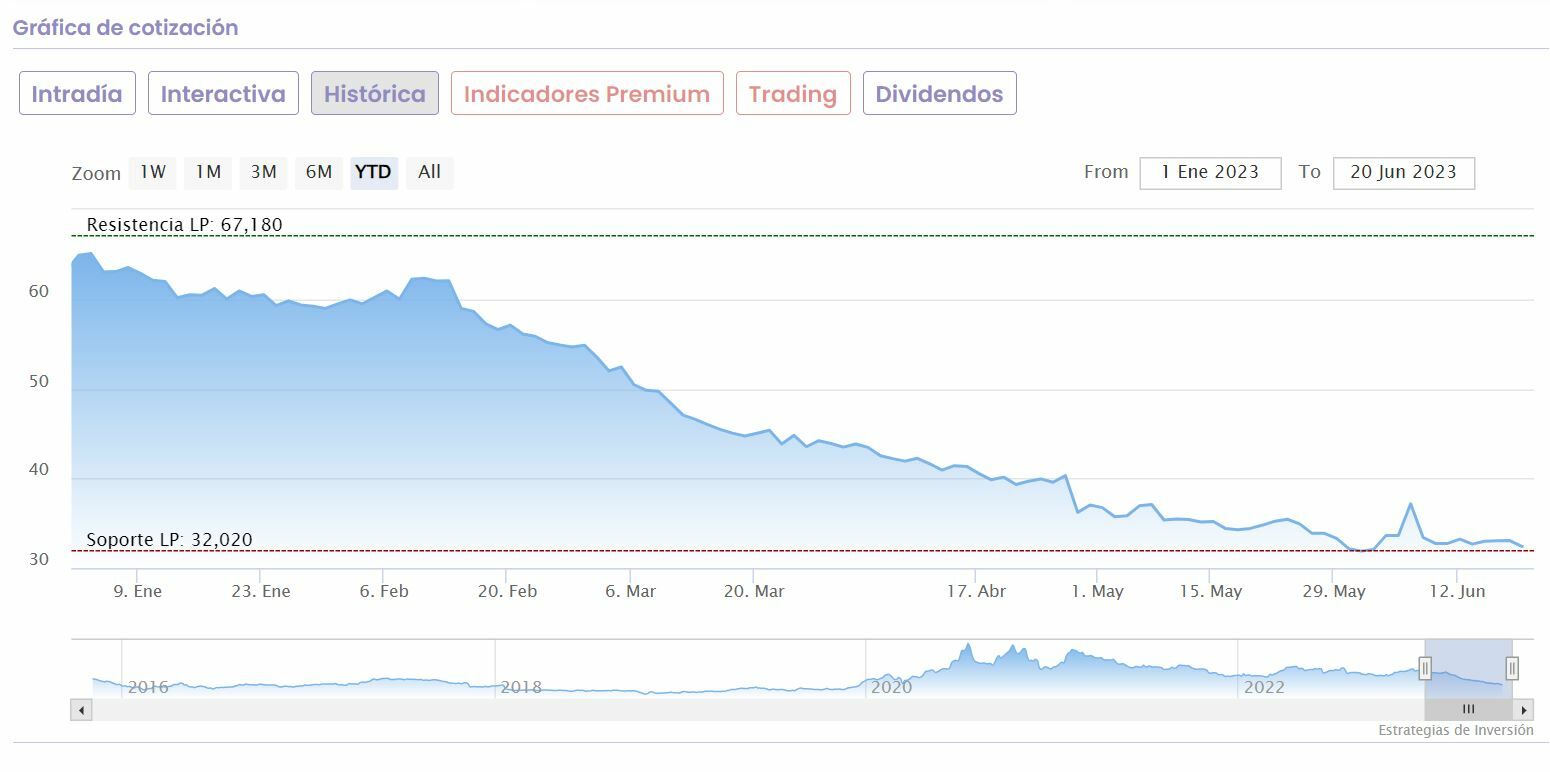Click the From date field

(x=1210, y=172)
